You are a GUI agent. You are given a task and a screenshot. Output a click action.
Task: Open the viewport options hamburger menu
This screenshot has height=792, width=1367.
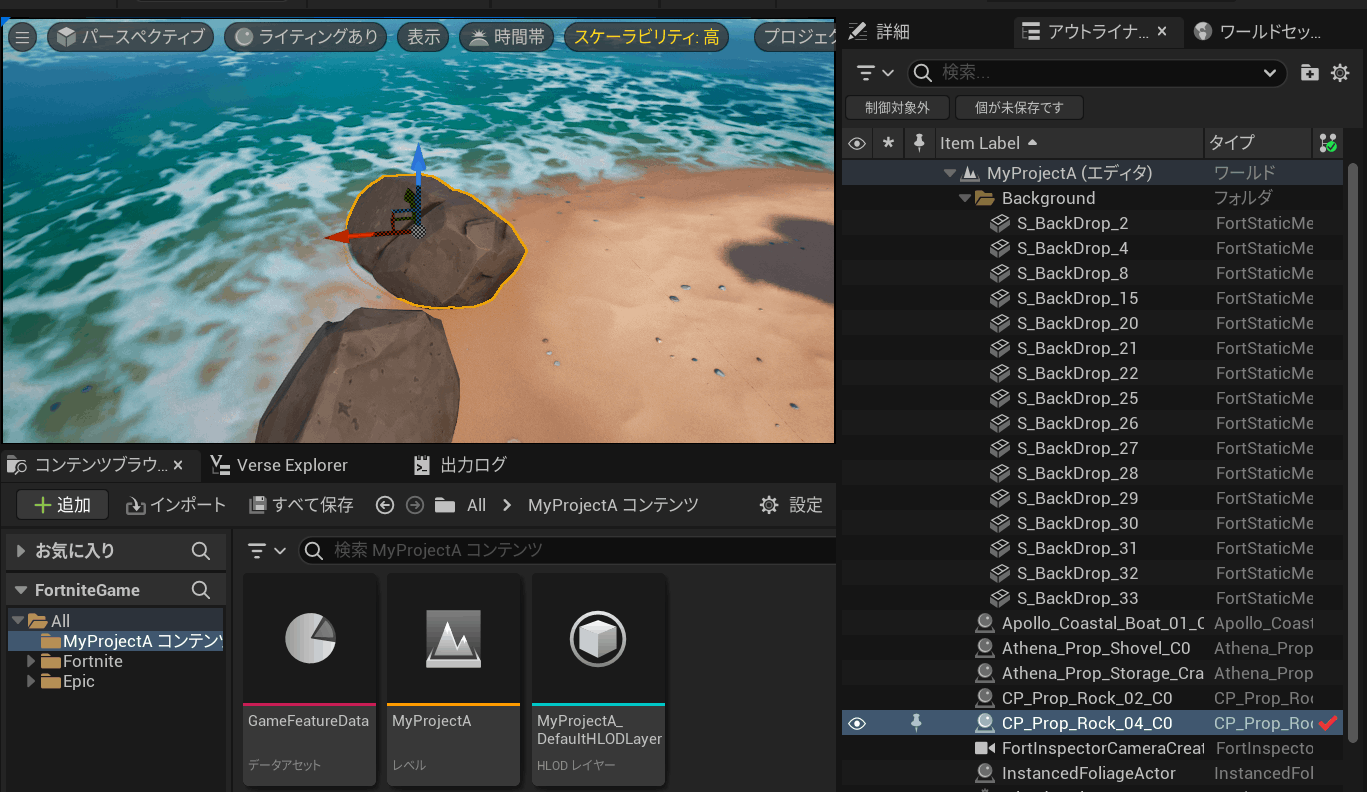(x=22, y=38)
